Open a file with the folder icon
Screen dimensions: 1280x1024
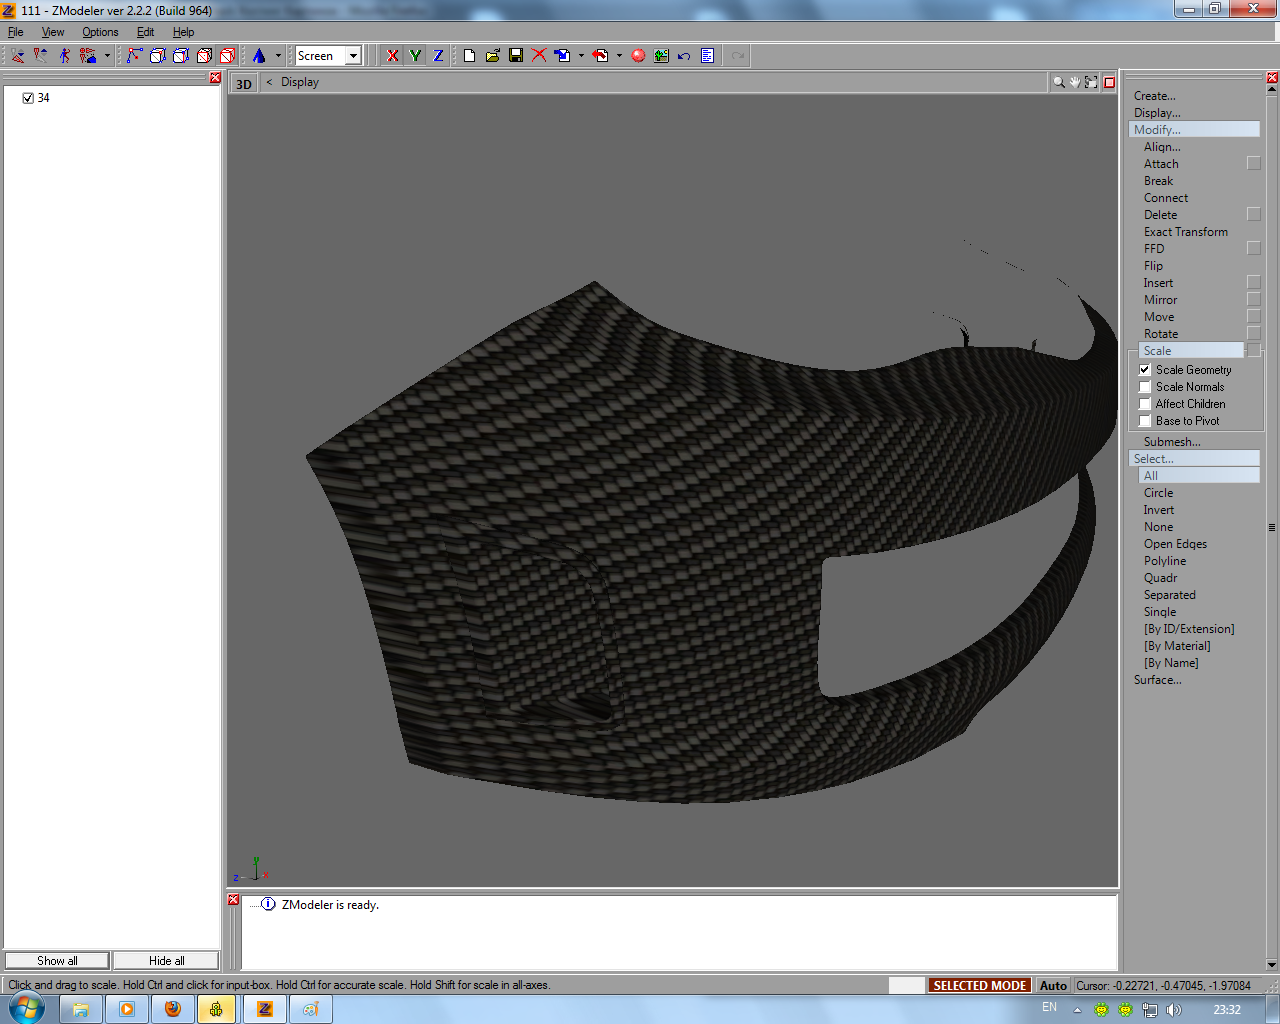(493, 56)
